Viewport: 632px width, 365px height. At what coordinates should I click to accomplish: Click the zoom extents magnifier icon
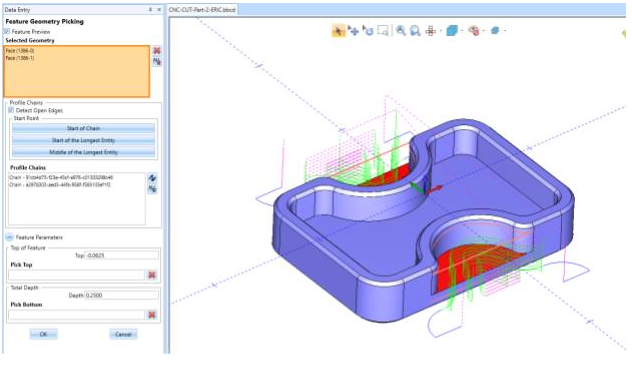[x=415, y=31]
